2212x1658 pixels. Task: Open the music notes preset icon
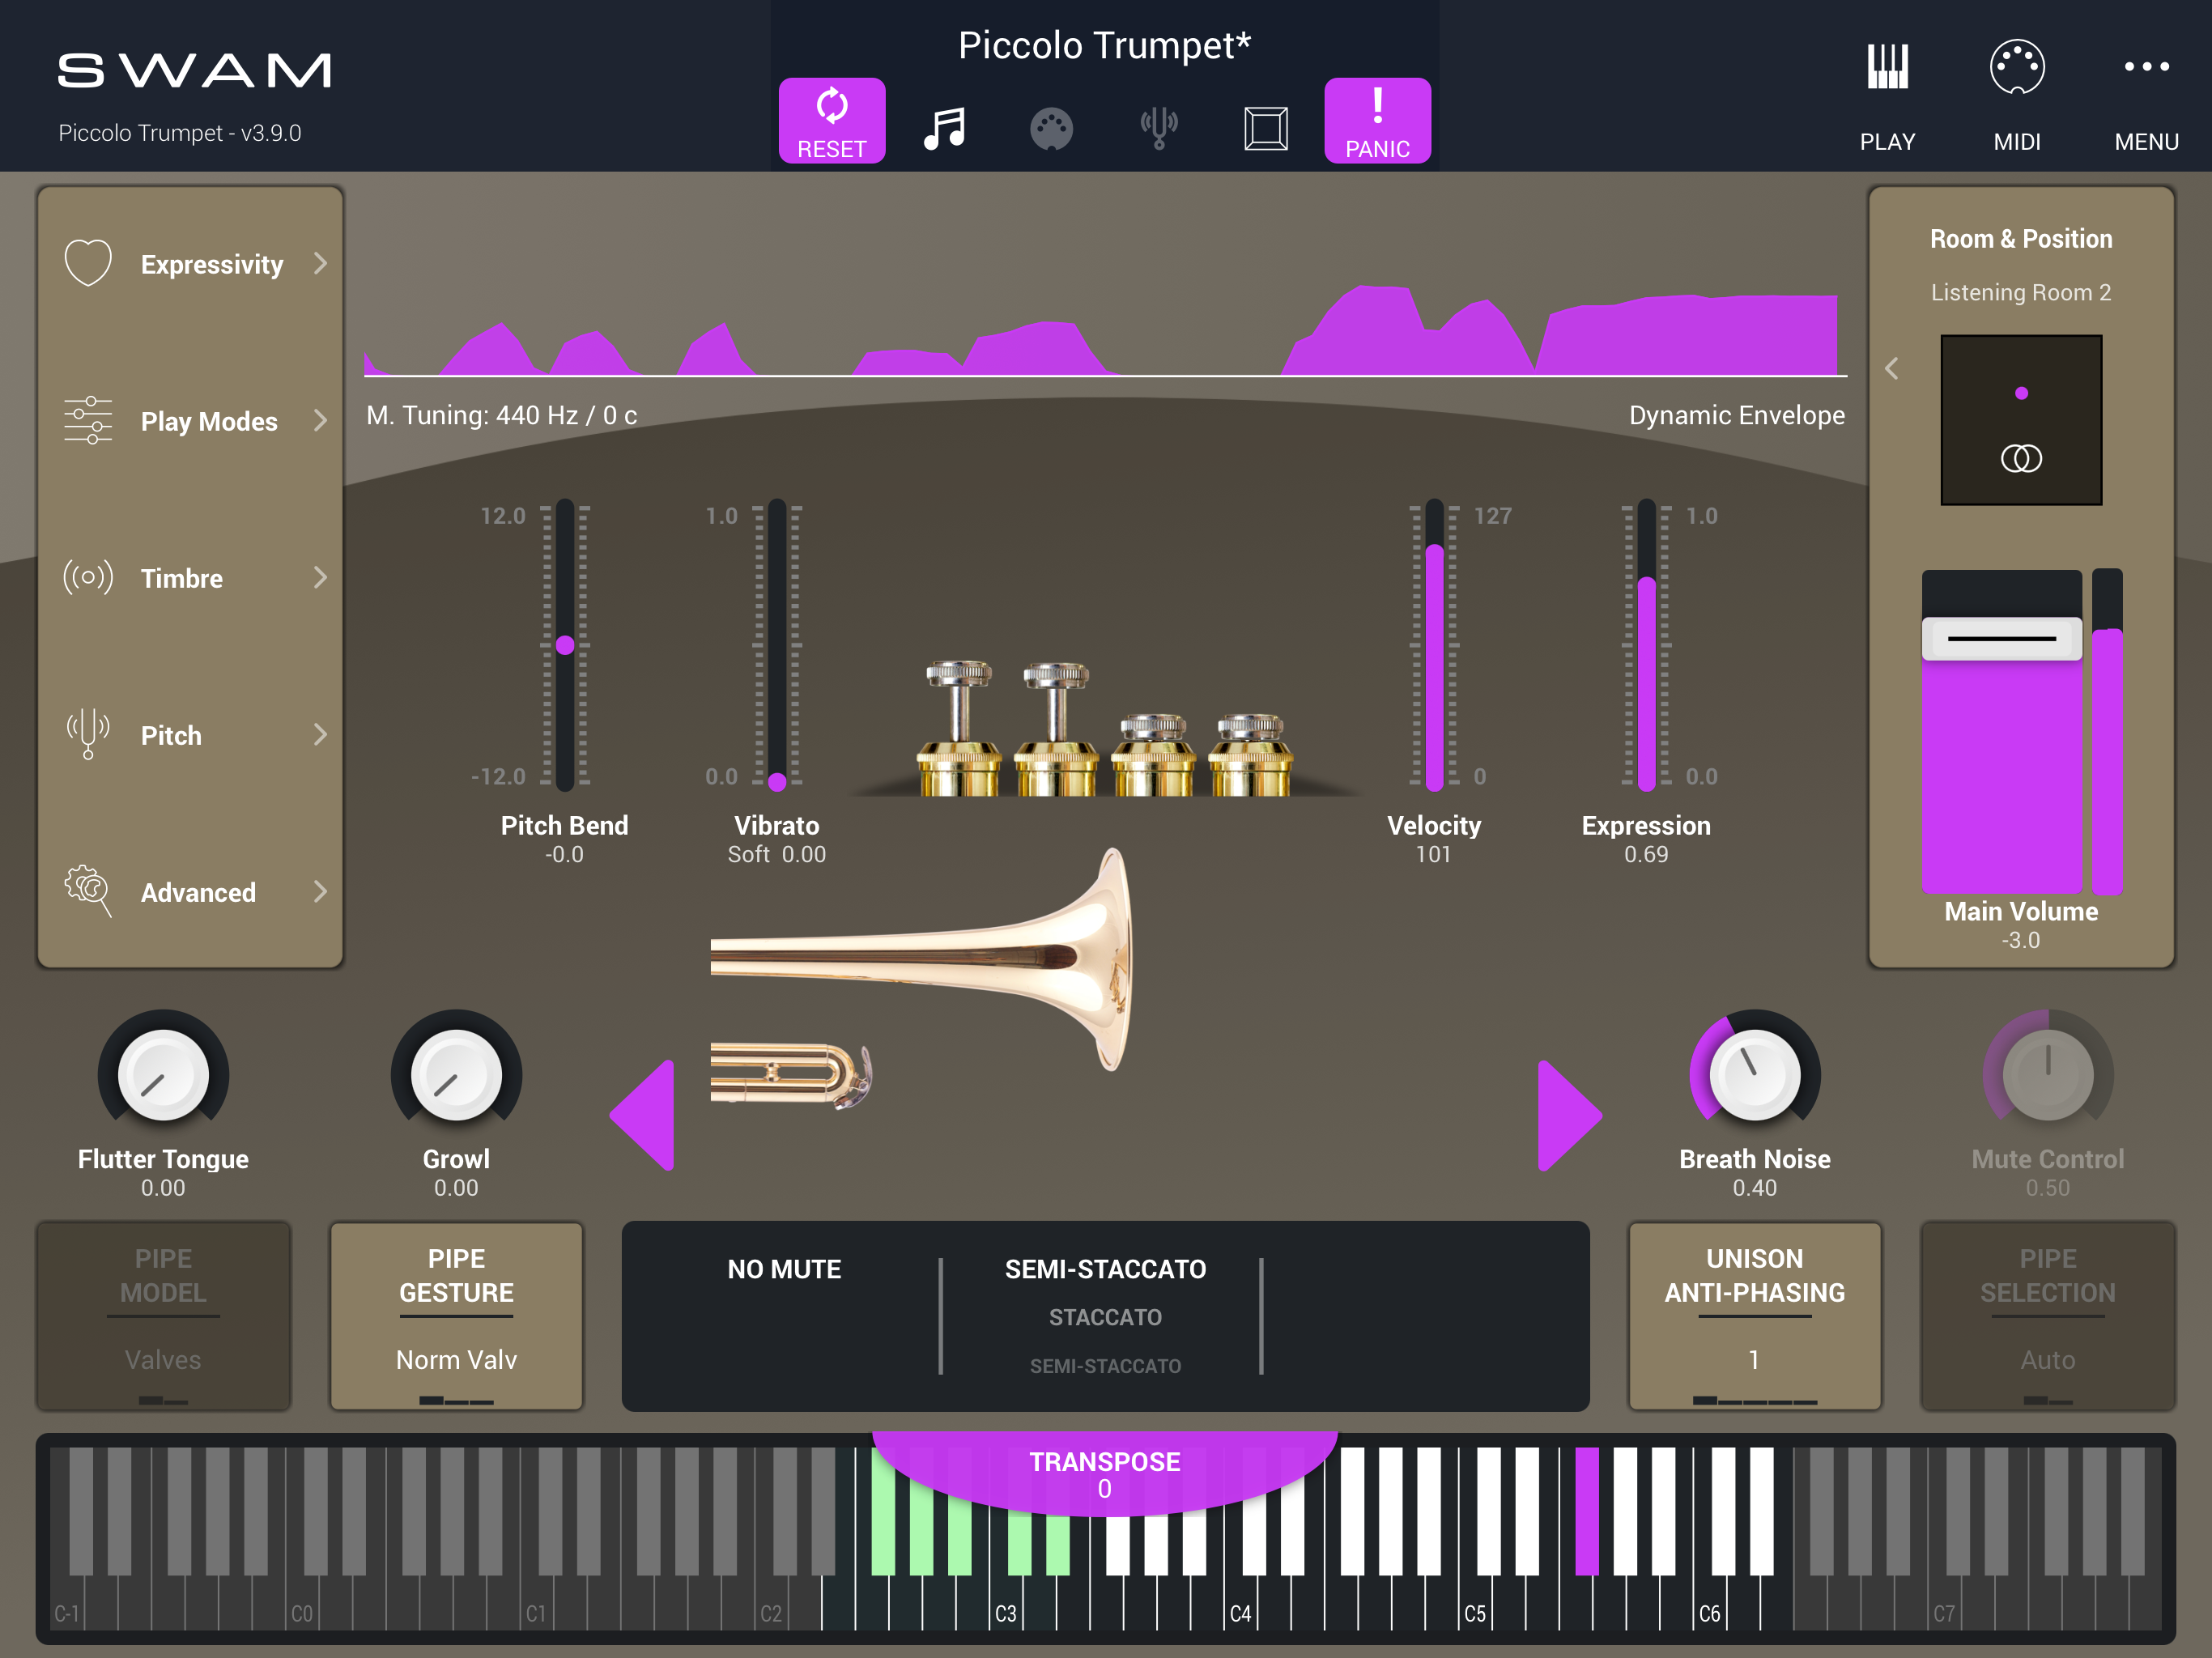pyautogui.click(x=943, y=128)
